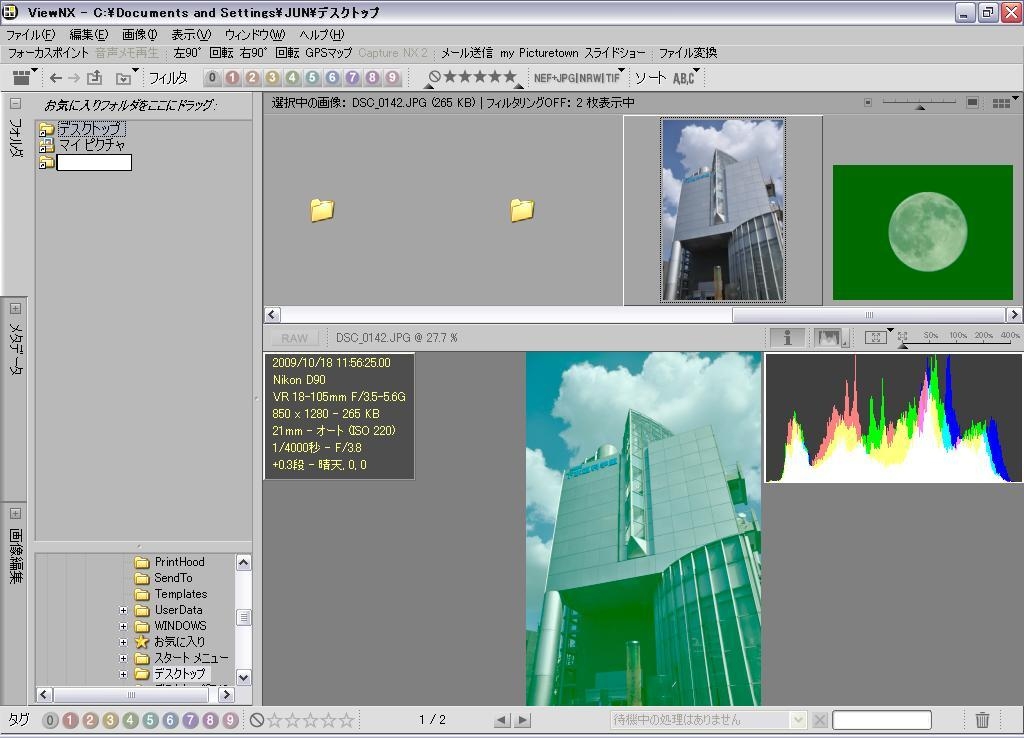1024x738 pixels.
Task: Expand the WINDOWS folder in tree
Action: coord(124,626)
